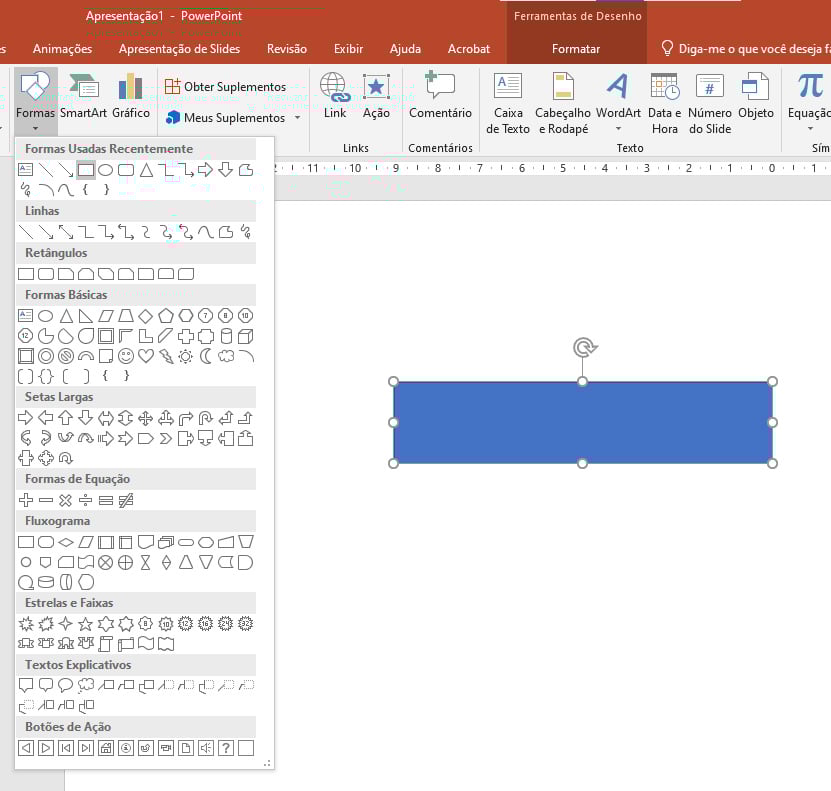The image size is (831, 791).
Task: Select the hourglass collate shape in Fluxograma
Action: [x=146, y=562]
